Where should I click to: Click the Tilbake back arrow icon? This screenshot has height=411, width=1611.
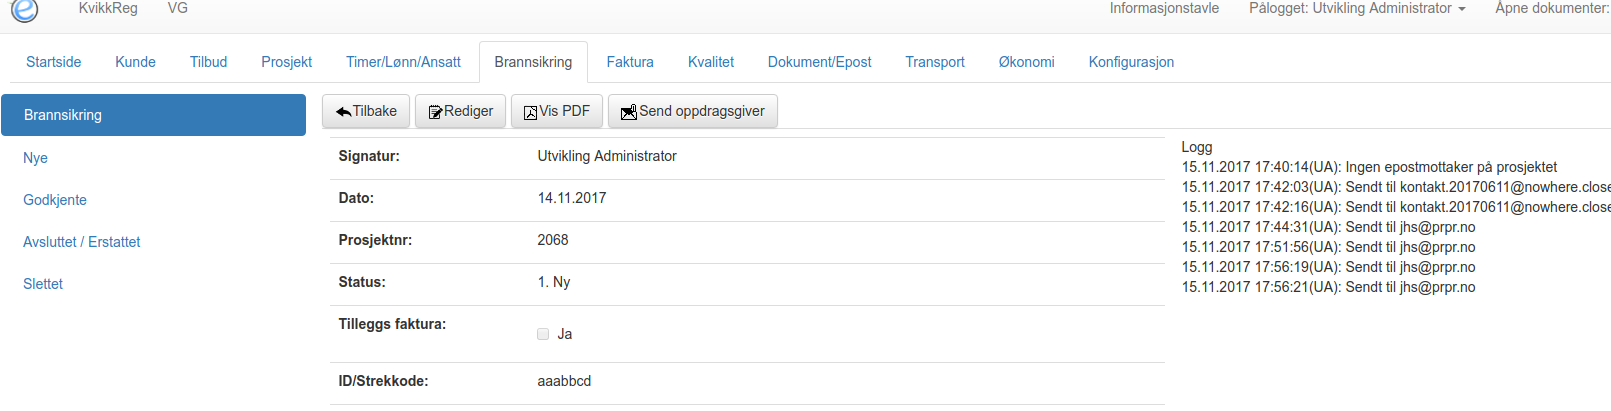(343, 112)
